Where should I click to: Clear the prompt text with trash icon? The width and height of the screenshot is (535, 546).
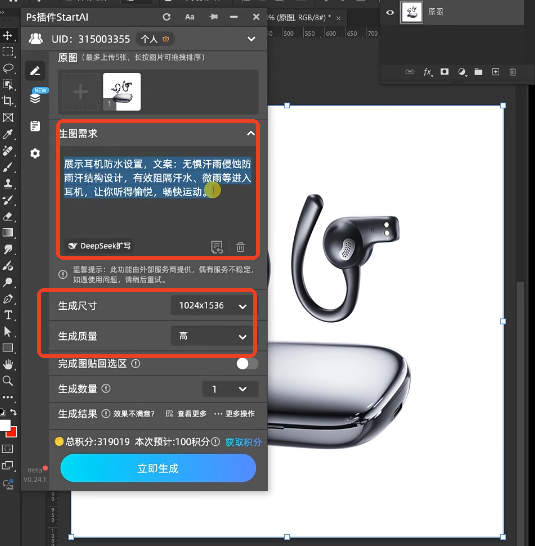240,247
